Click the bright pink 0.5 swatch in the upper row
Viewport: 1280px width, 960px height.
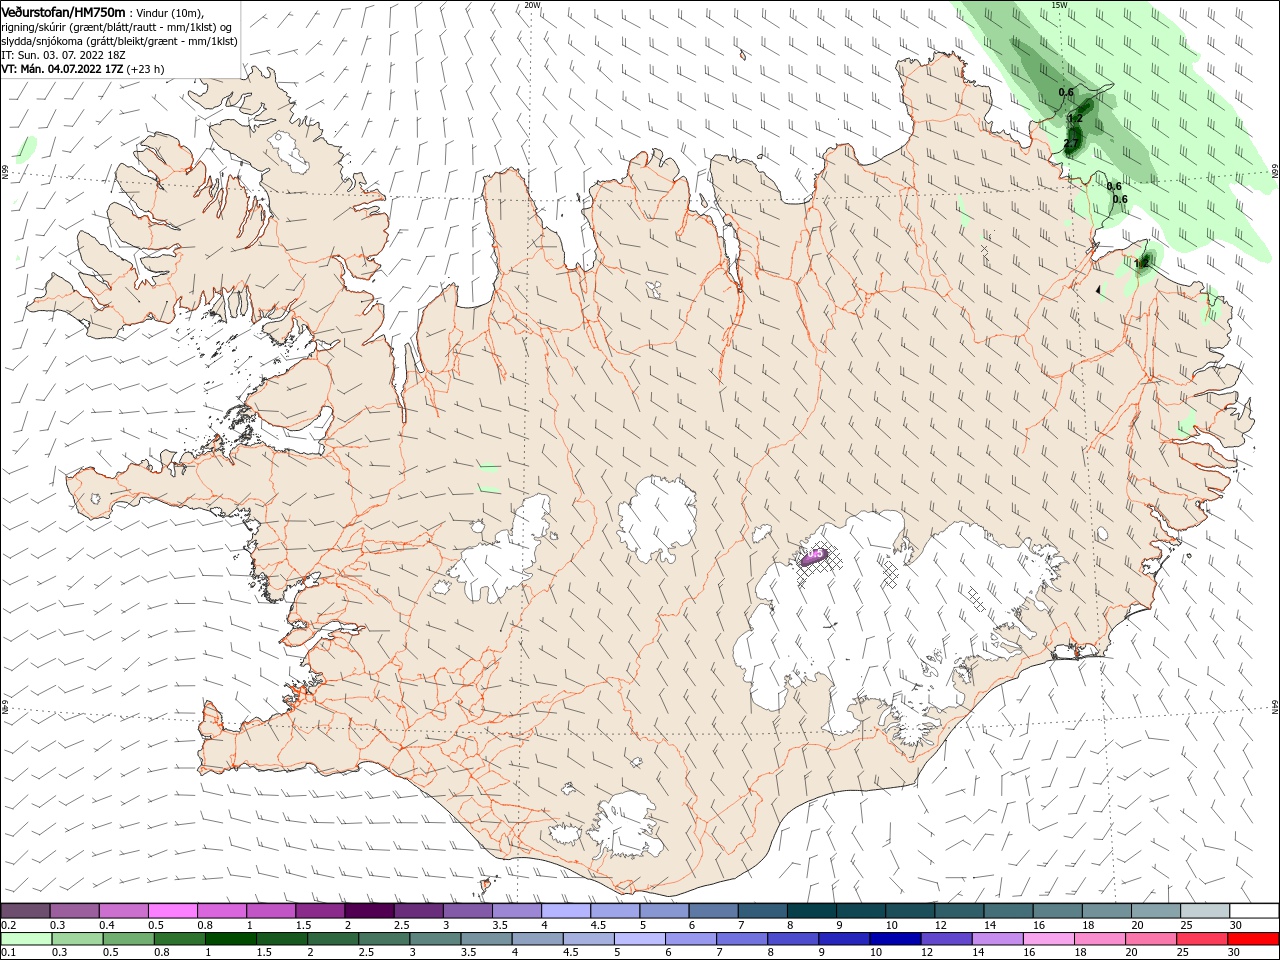point(172,911)
